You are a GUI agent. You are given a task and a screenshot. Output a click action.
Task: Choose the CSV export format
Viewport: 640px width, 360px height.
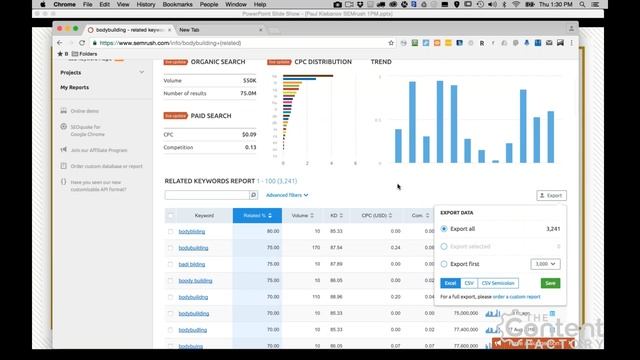(x=469, y=283)
